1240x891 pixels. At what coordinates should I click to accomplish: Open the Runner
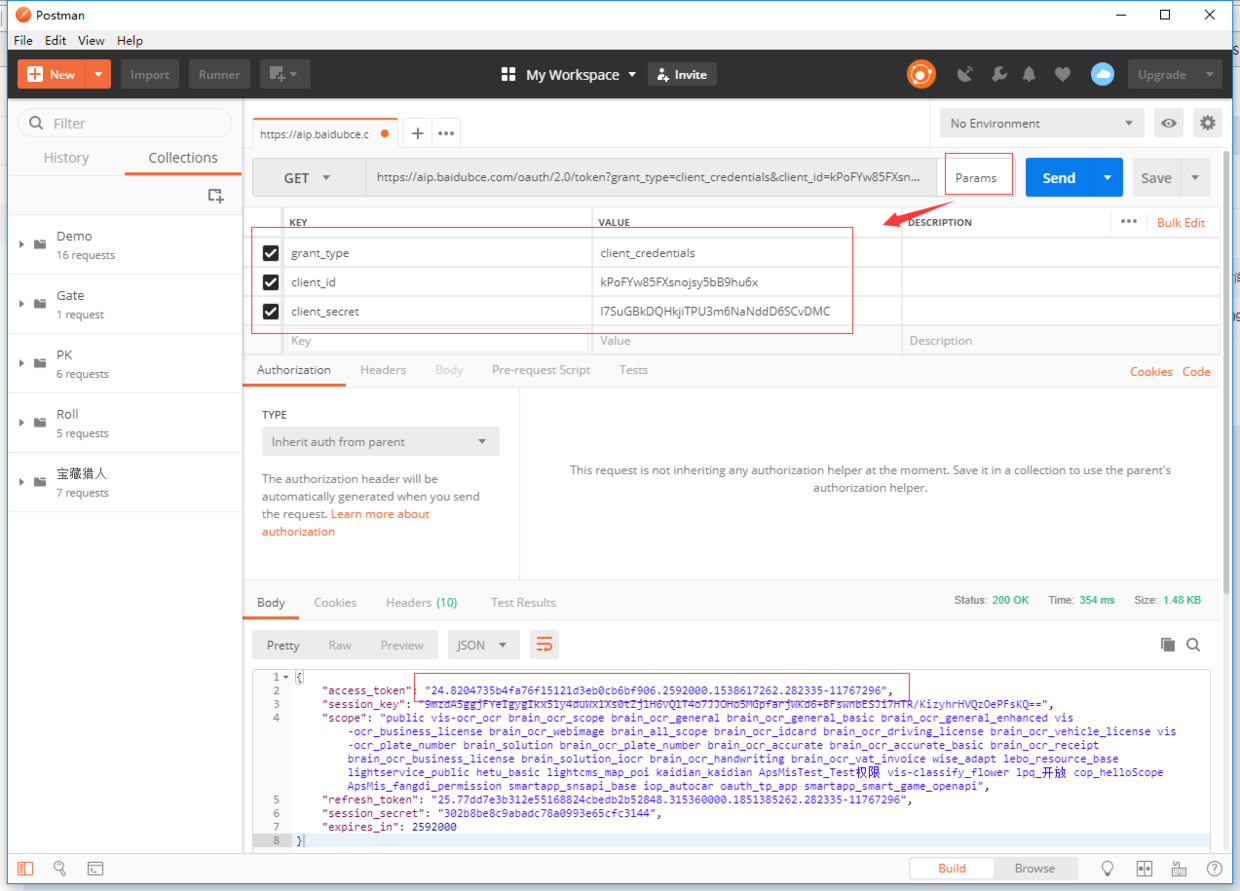(x=219, y=74)
